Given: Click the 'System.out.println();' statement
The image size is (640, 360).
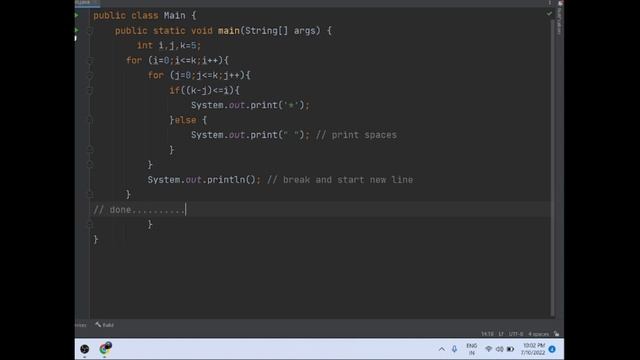Looking at the screenshot, I should point(204,180).
